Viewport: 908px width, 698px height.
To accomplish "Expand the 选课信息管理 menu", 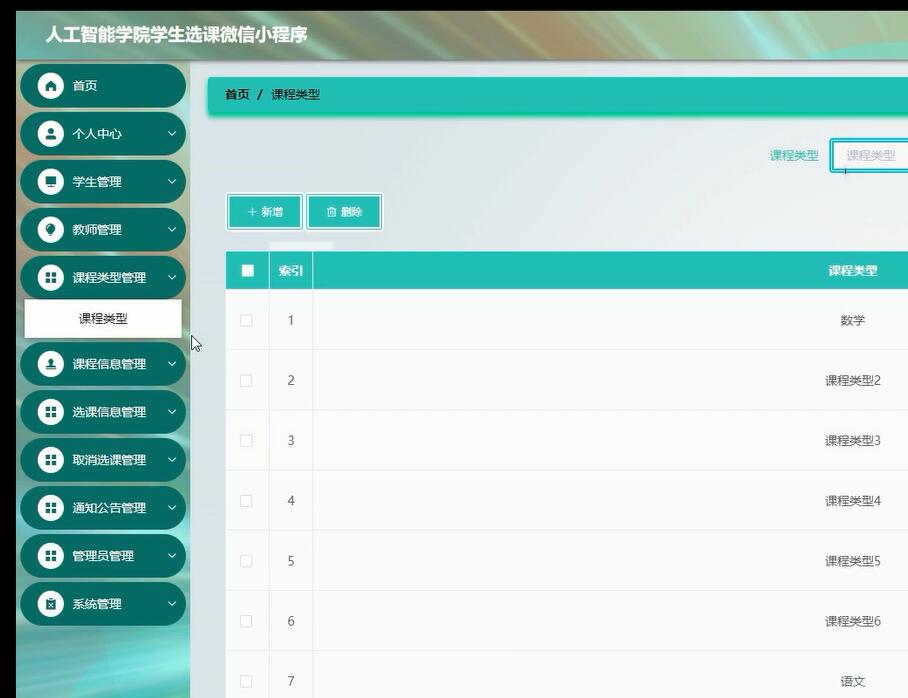I will pos(171,411).
